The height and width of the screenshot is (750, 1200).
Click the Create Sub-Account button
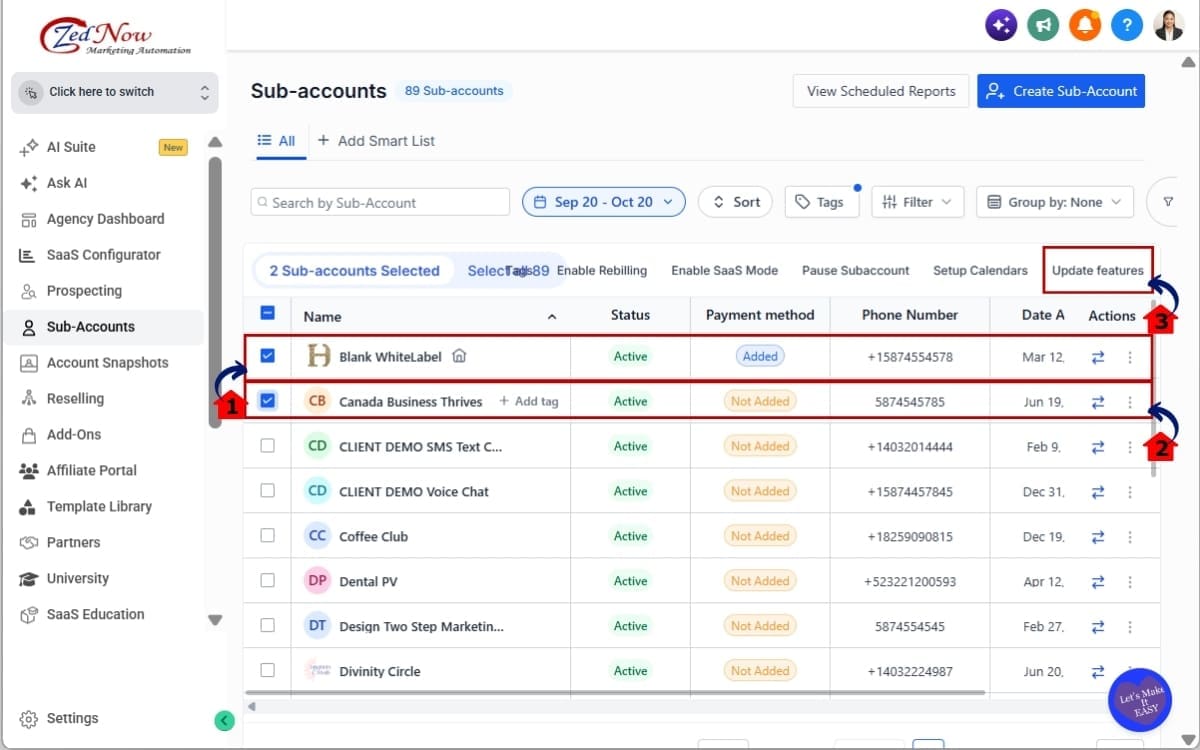1061,91
